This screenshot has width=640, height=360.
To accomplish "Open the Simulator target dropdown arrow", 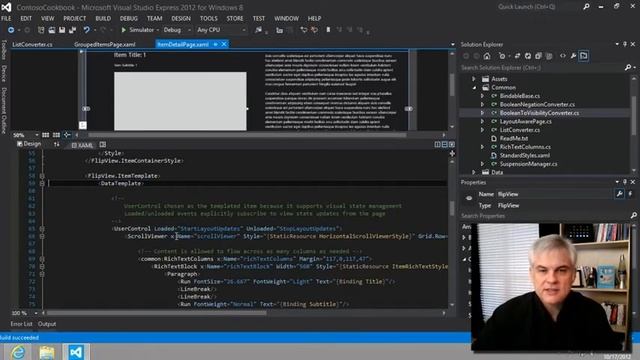I will 158,30.
